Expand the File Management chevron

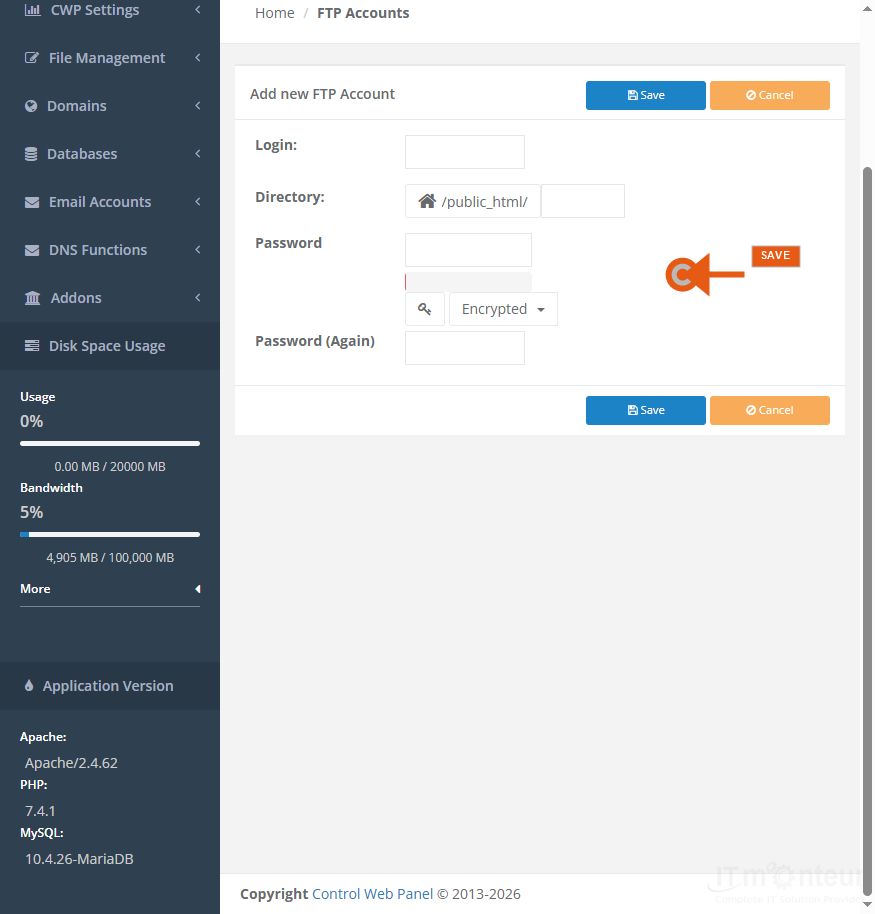[x=198, y=58]
